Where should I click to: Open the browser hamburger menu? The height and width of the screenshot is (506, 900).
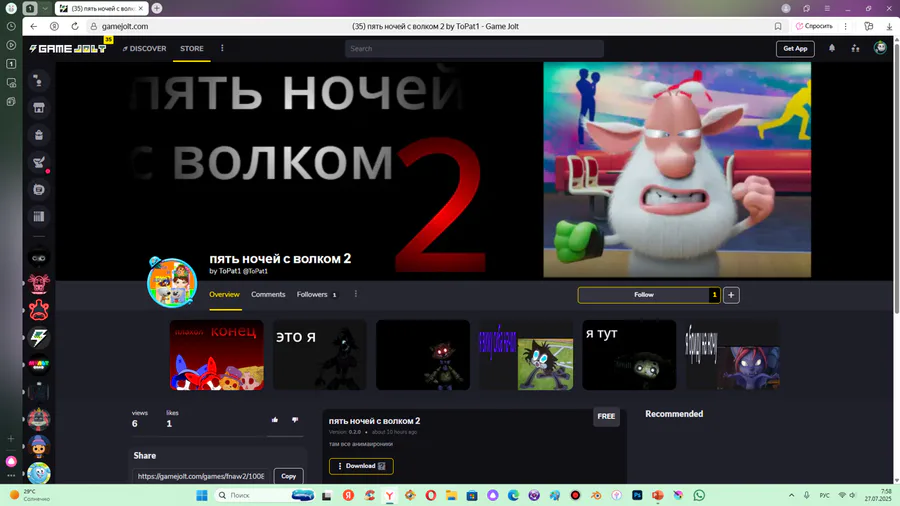click(x=827, y=9)
